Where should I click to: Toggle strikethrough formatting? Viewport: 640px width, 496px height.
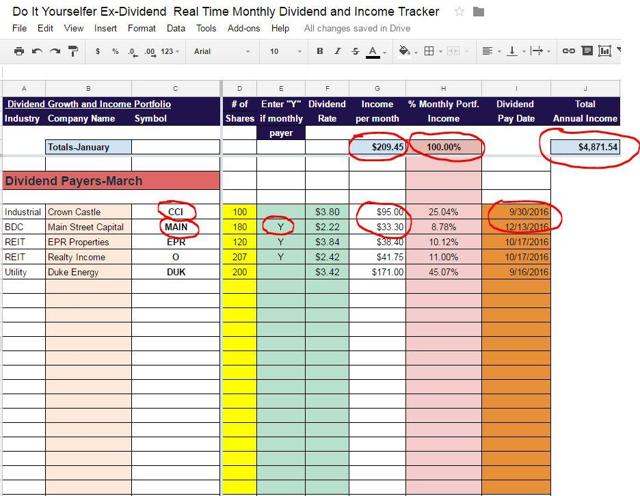(356, 51)
